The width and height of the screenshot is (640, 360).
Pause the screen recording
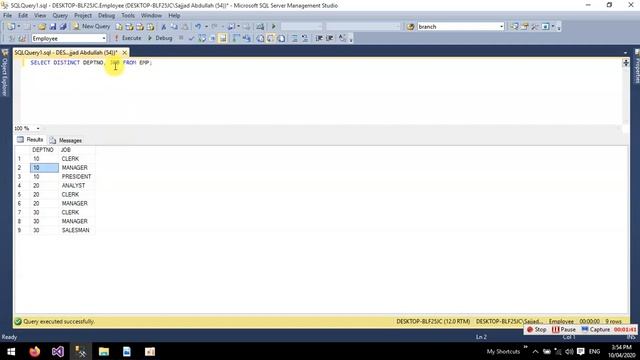tap(563, 329)
